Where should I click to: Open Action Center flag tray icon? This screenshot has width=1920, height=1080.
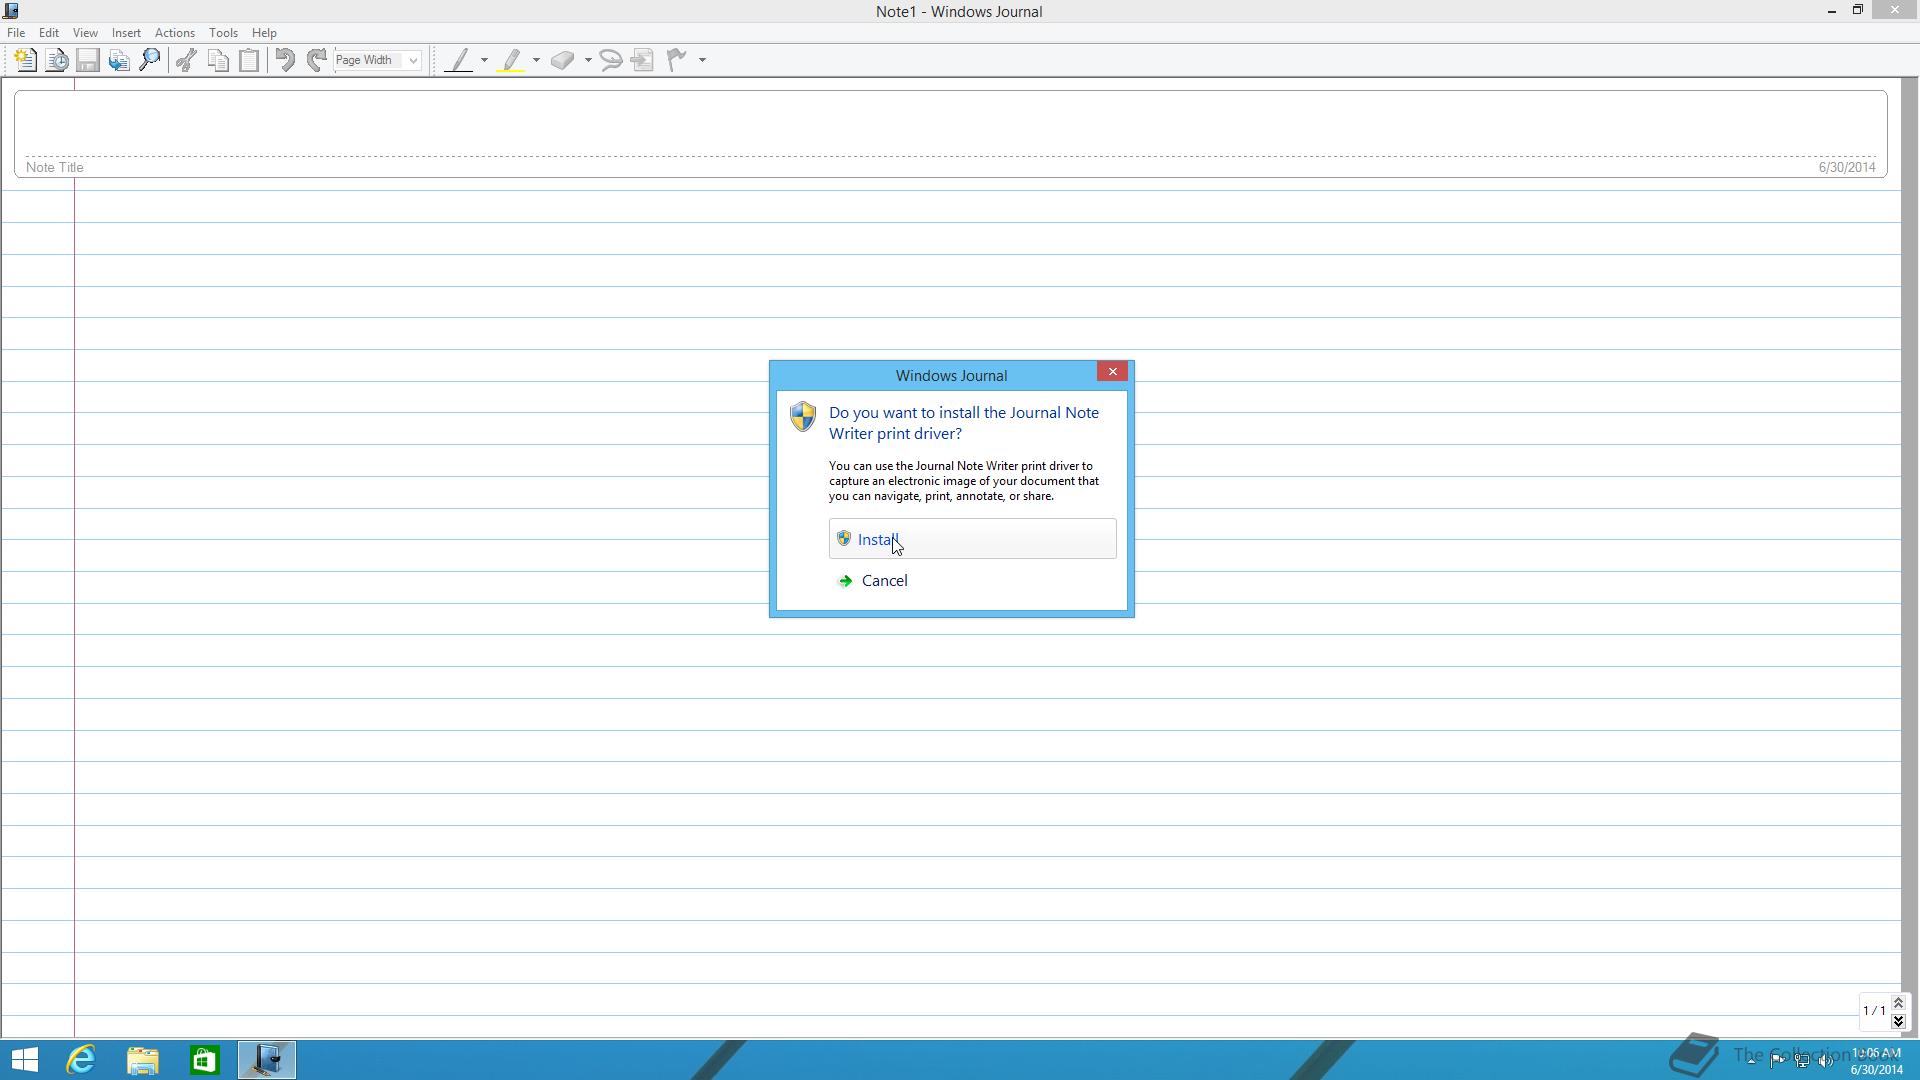pos(1777,1061)
